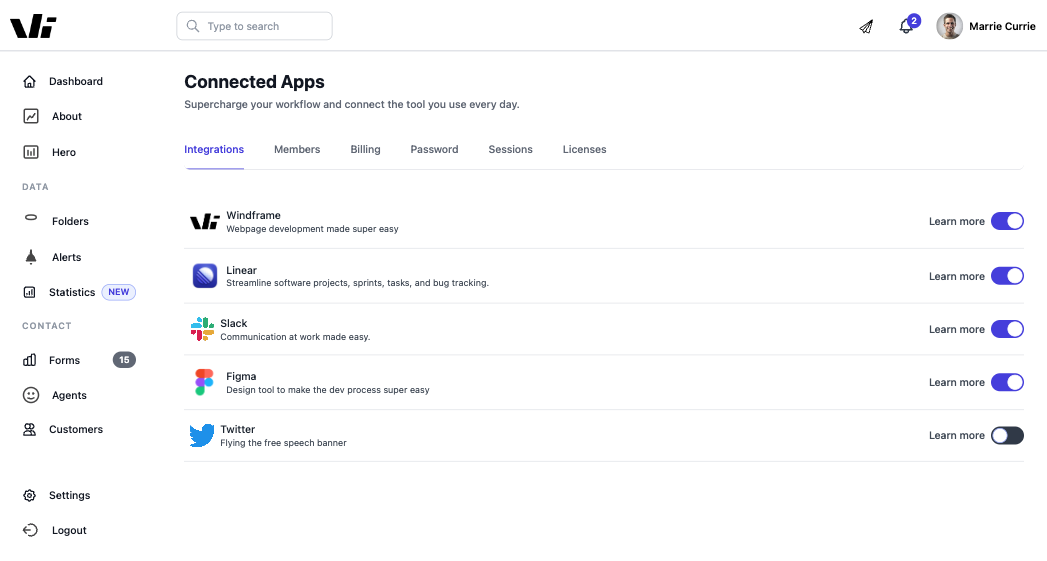The height and width of the screenshot is (561, 1047).
Task: Click Learn more for Linear
Action: pos(956,276)
